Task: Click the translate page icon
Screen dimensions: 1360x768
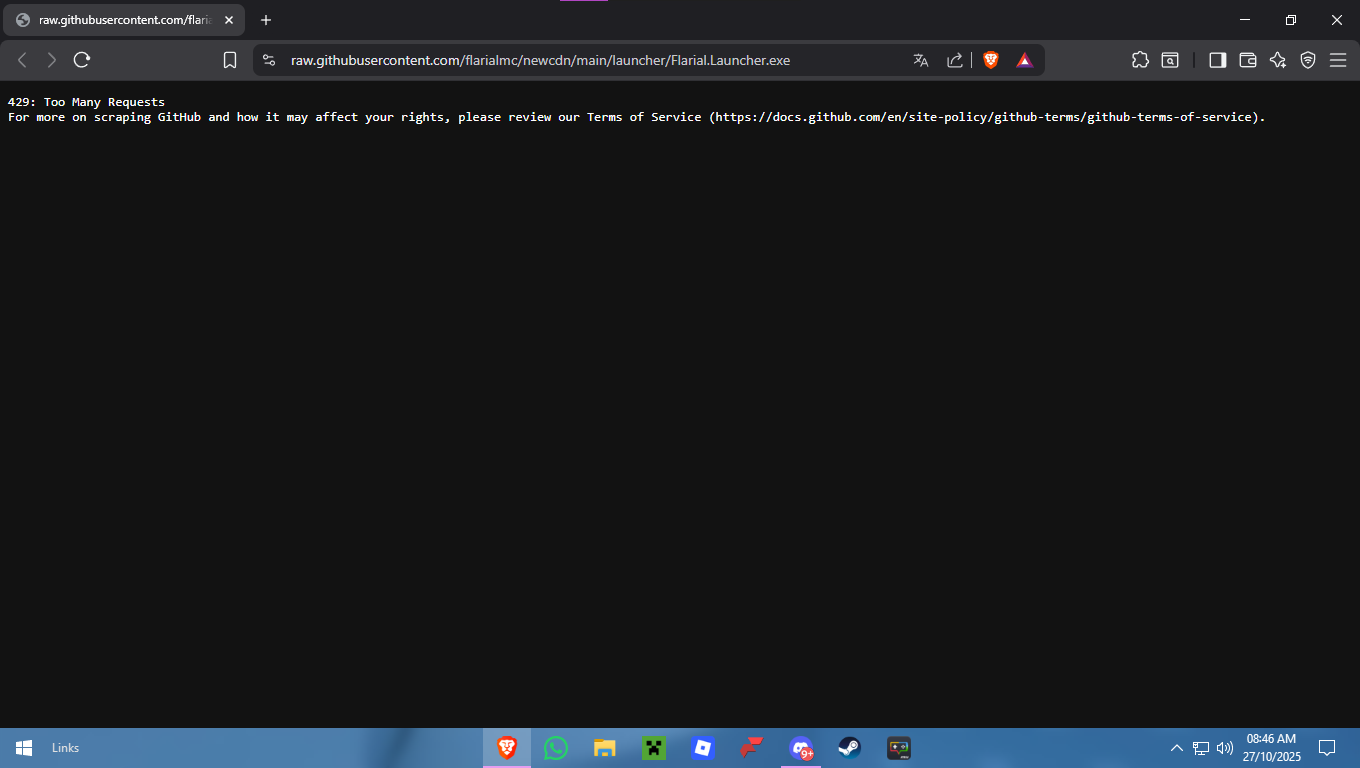Action: pos(921,60)
